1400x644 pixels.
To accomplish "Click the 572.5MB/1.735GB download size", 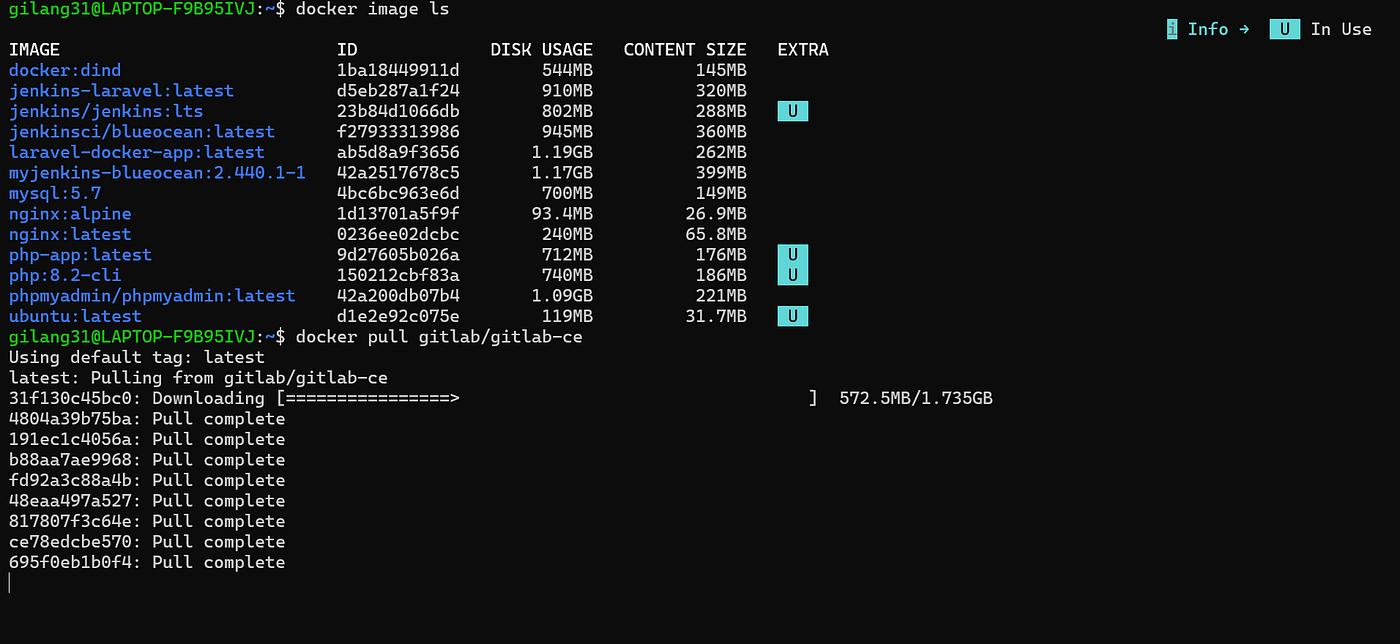I will tap(916, 398).
